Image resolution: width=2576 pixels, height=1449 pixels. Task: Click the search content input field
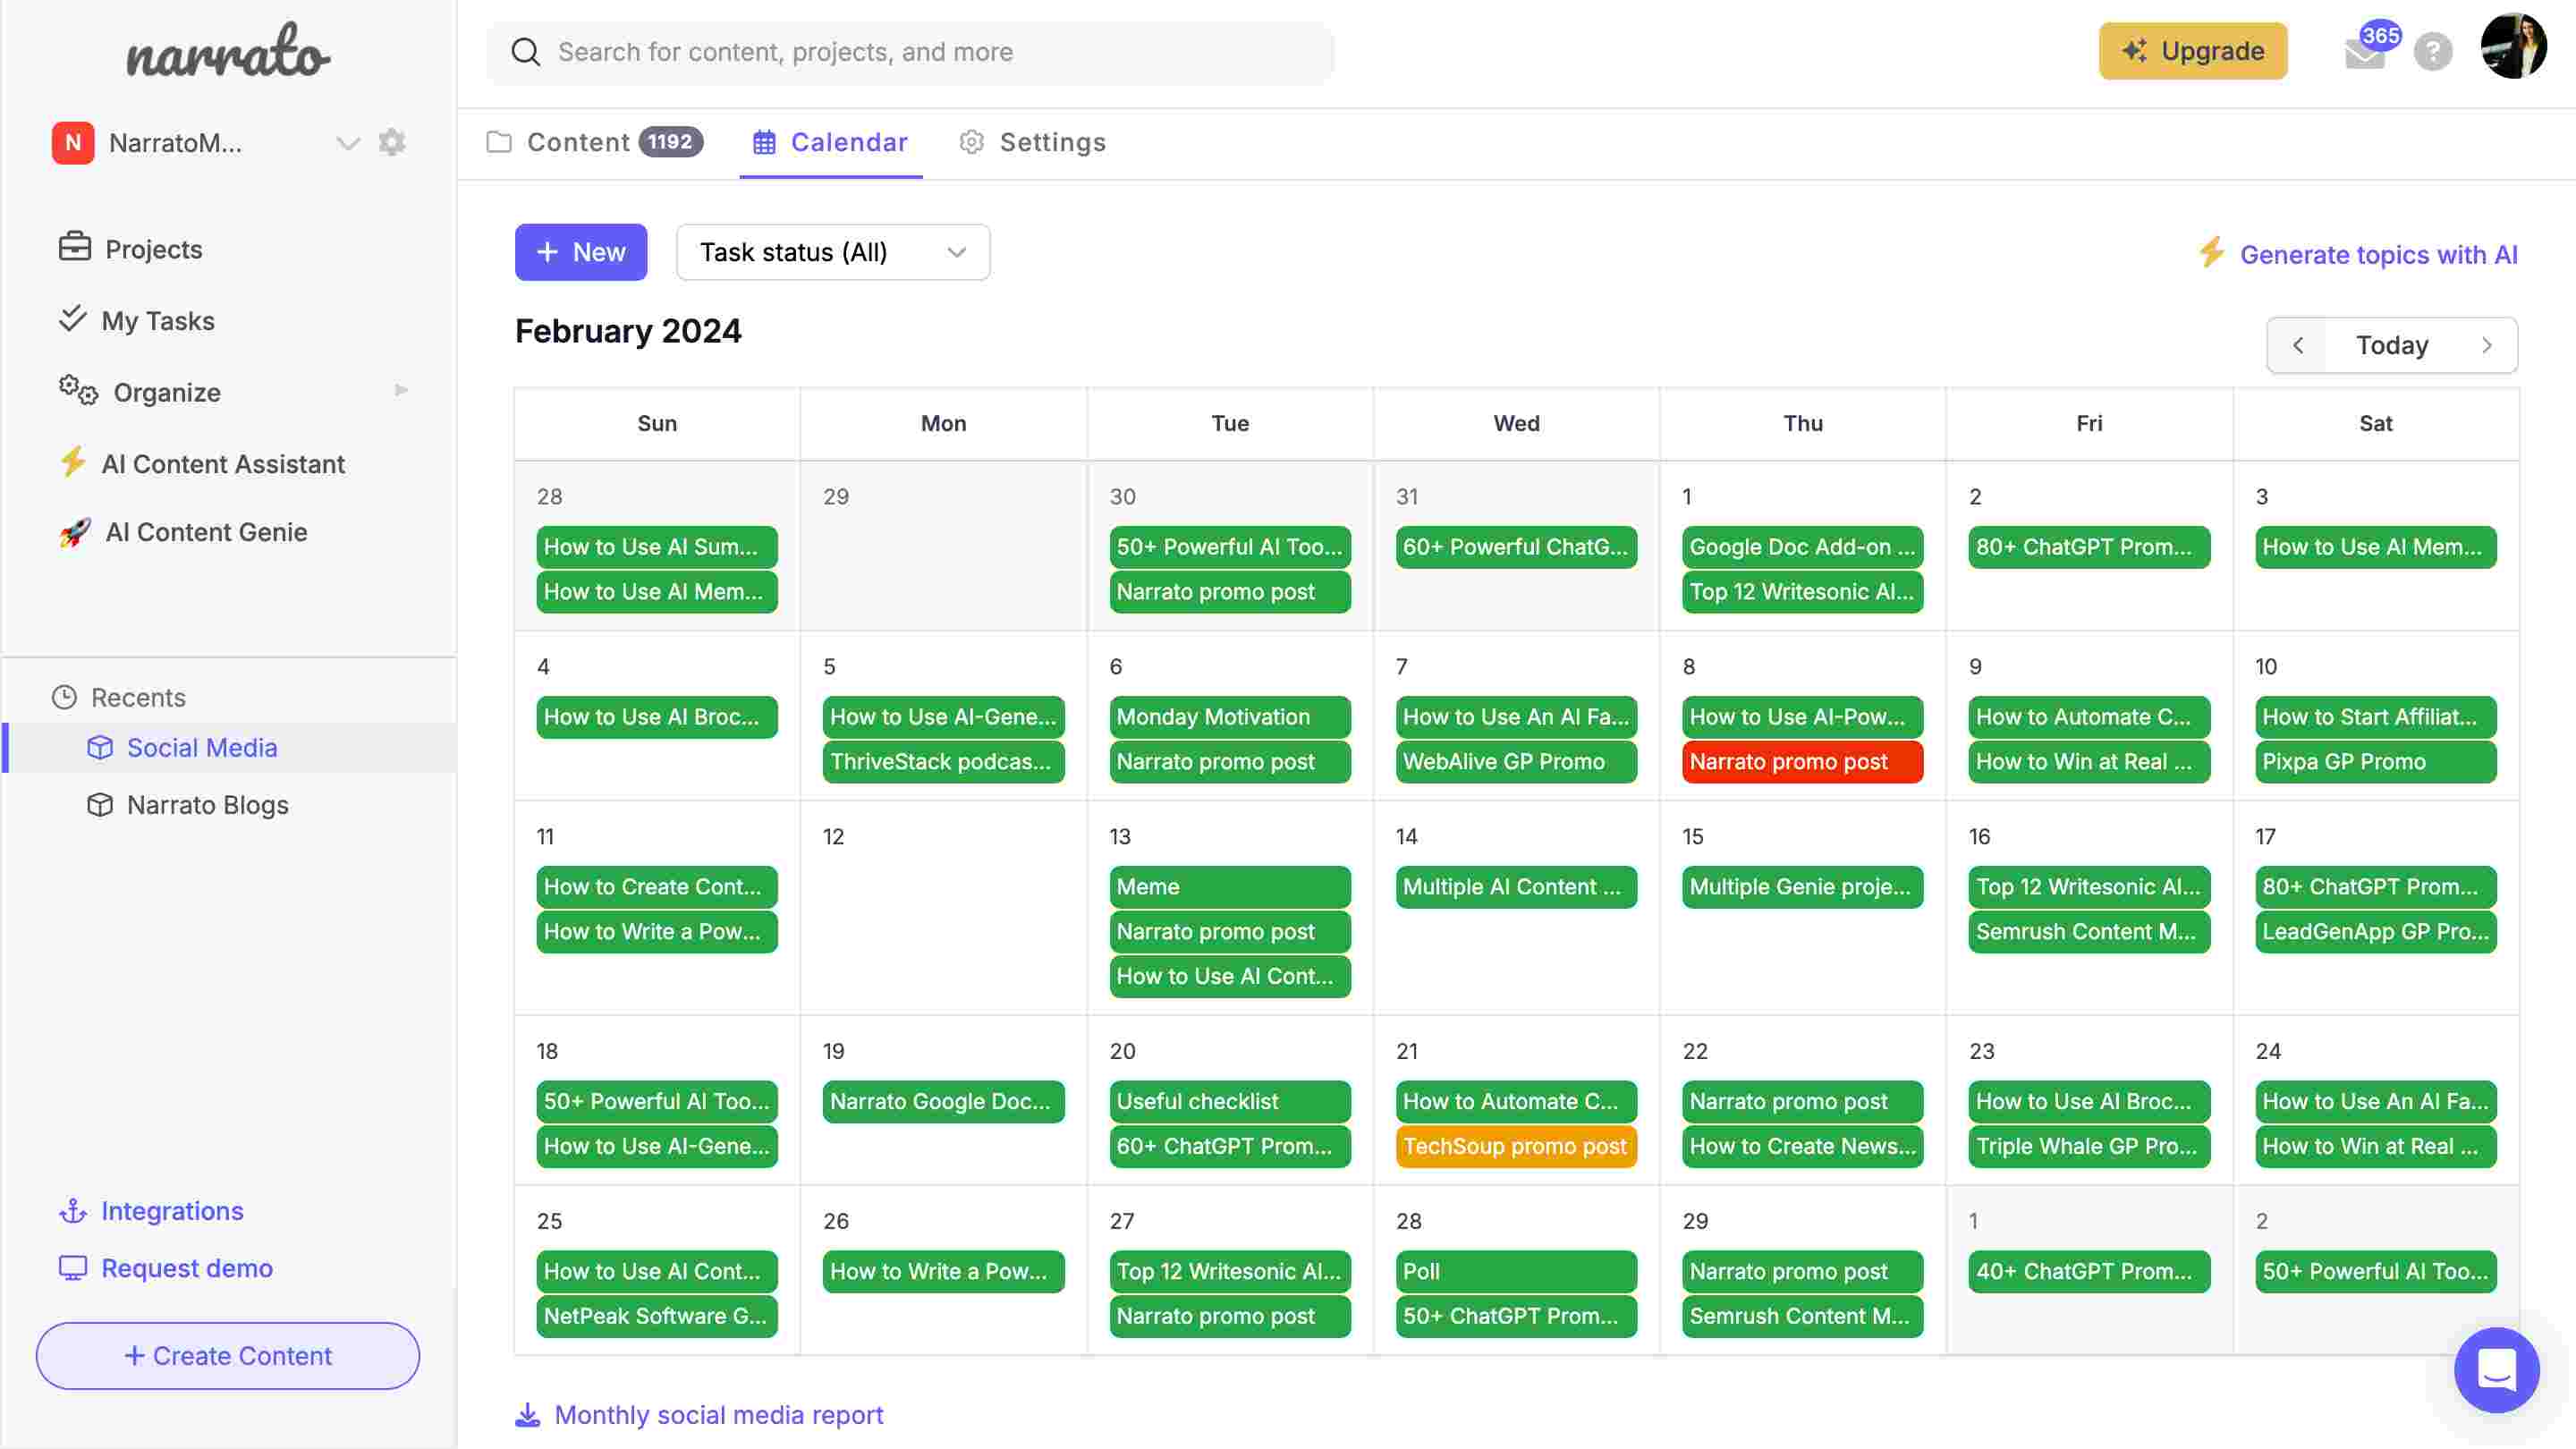(910, 52)
